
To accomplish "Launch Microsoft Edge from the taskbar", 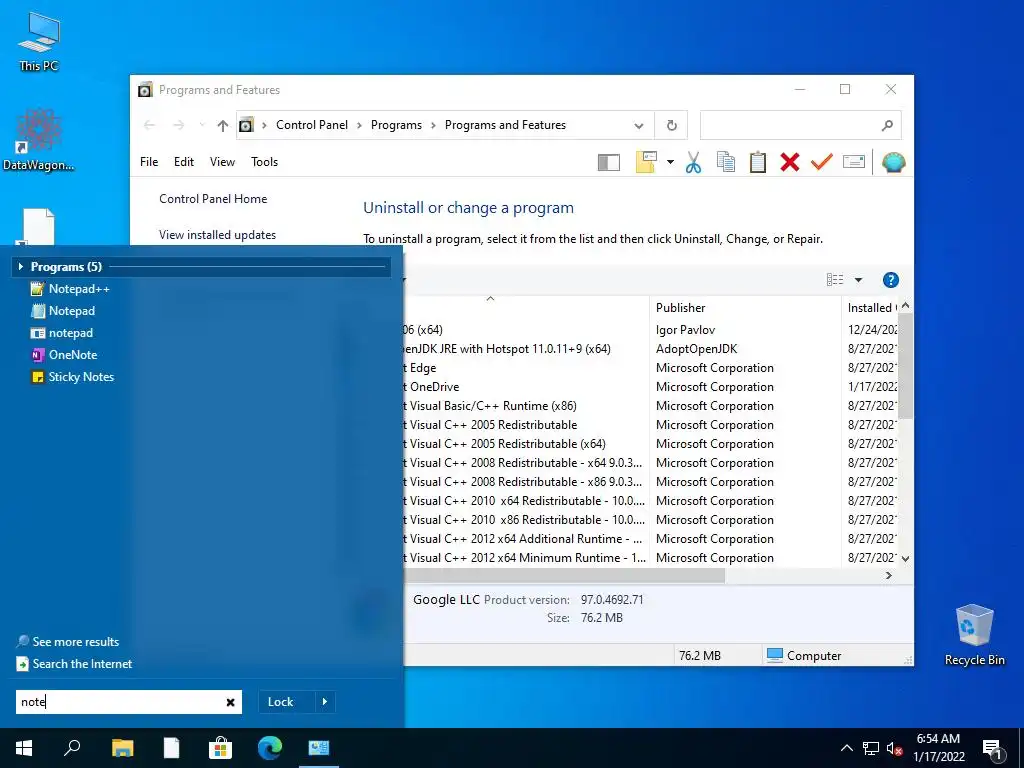I will click(270, 748).
